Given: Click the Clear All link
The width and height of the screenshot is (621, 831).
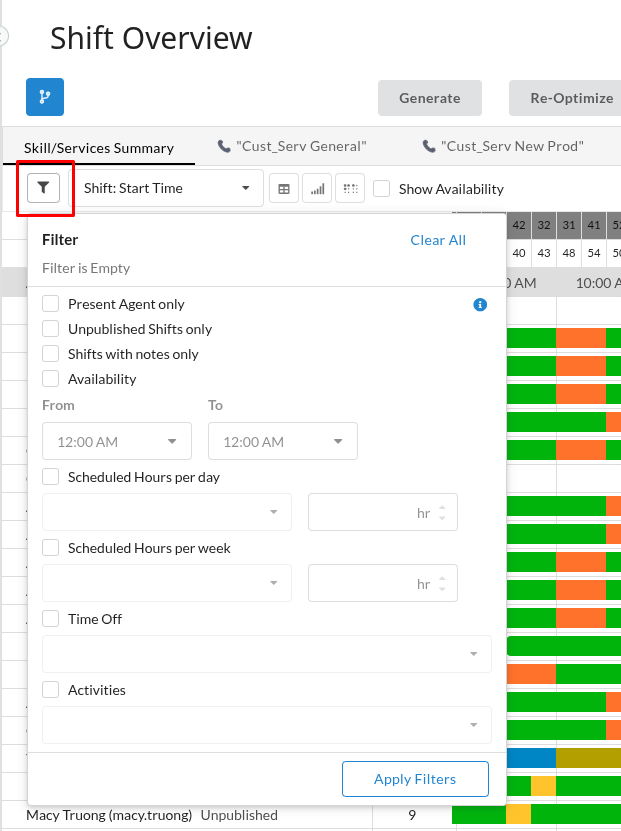Looking at the screenshot, I should point(438,240).
